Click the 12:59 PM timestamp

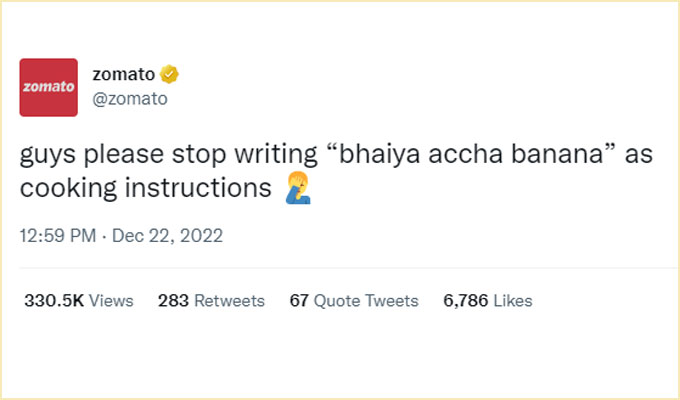pos(58,236)
